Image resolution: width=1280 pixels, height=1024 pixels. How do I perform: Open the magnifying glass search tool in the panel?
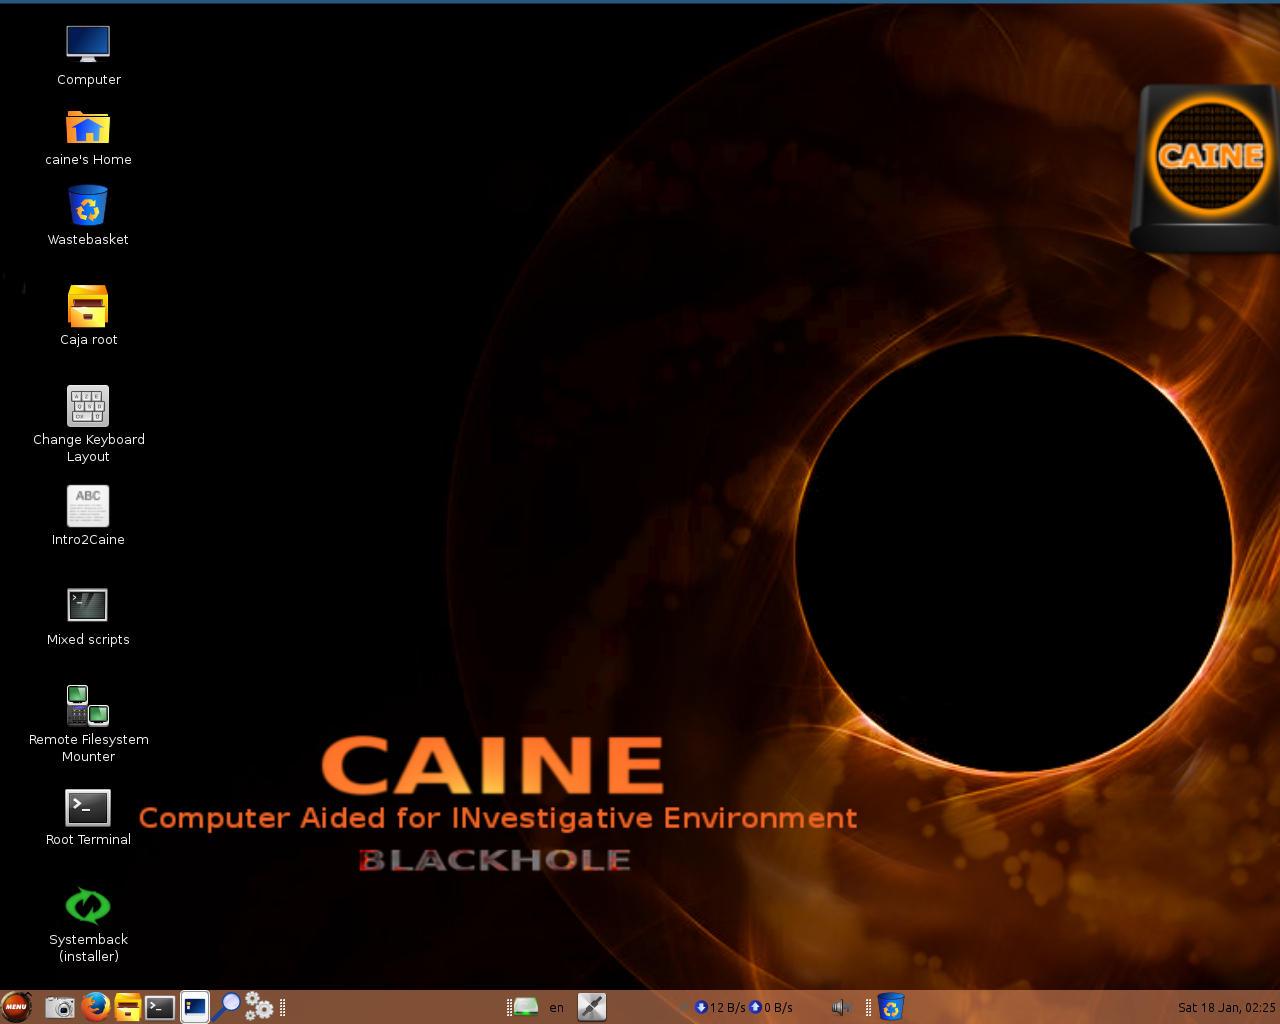226,1007
